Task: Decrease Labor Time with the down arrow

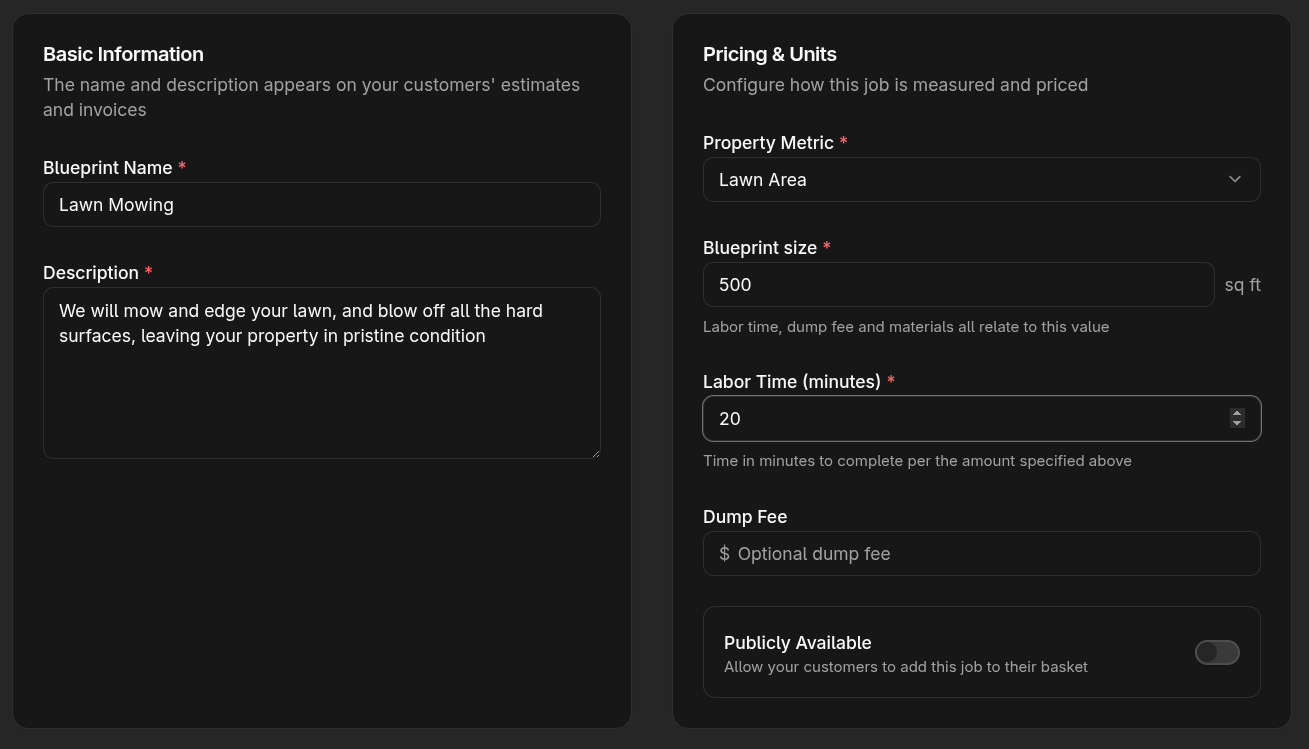Action: [x=1237, y=424]
